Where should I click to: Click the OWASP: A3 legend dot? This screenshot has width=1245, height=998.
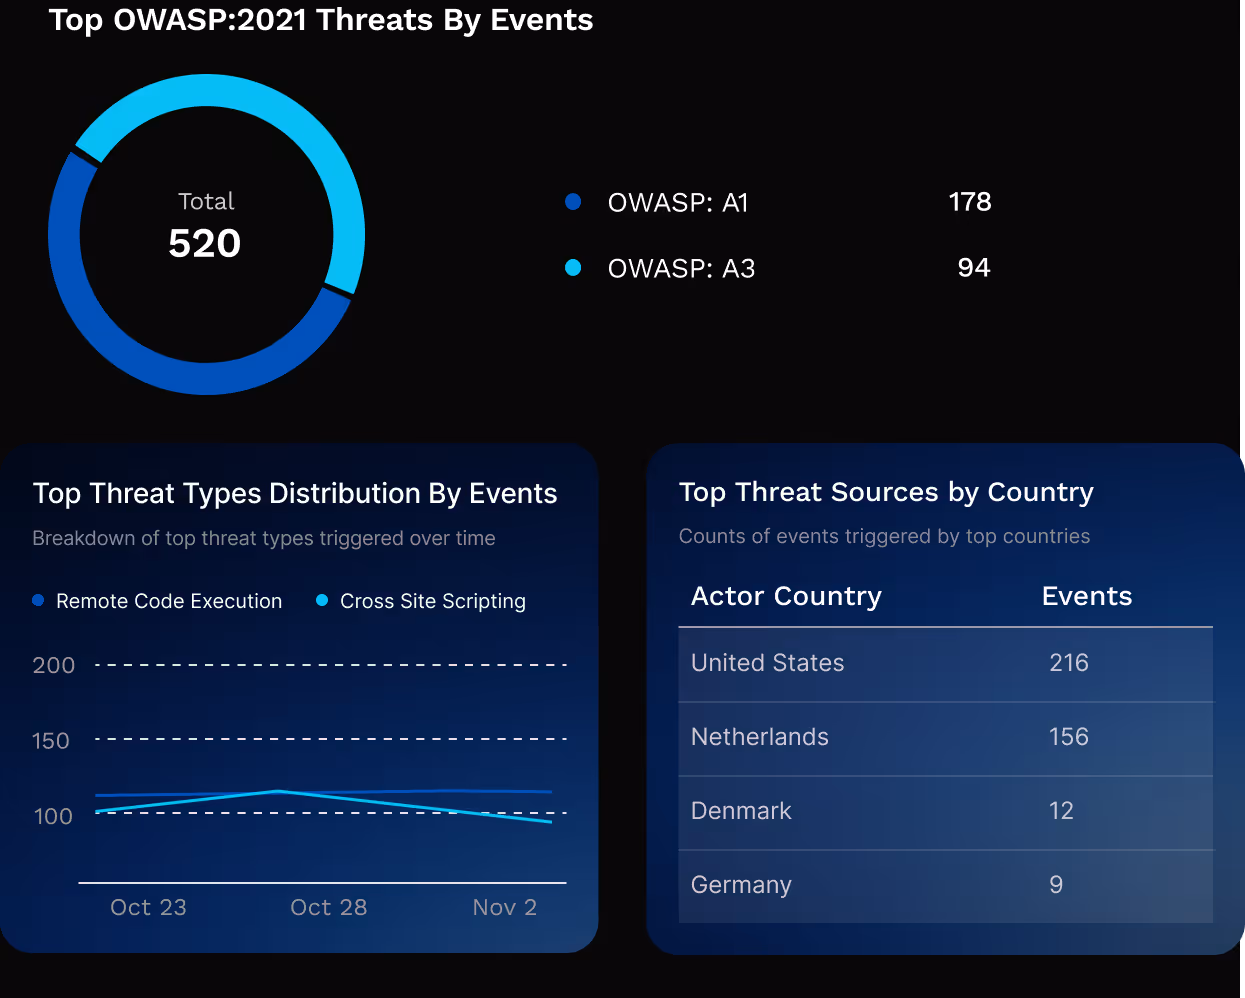pos(572,267)
